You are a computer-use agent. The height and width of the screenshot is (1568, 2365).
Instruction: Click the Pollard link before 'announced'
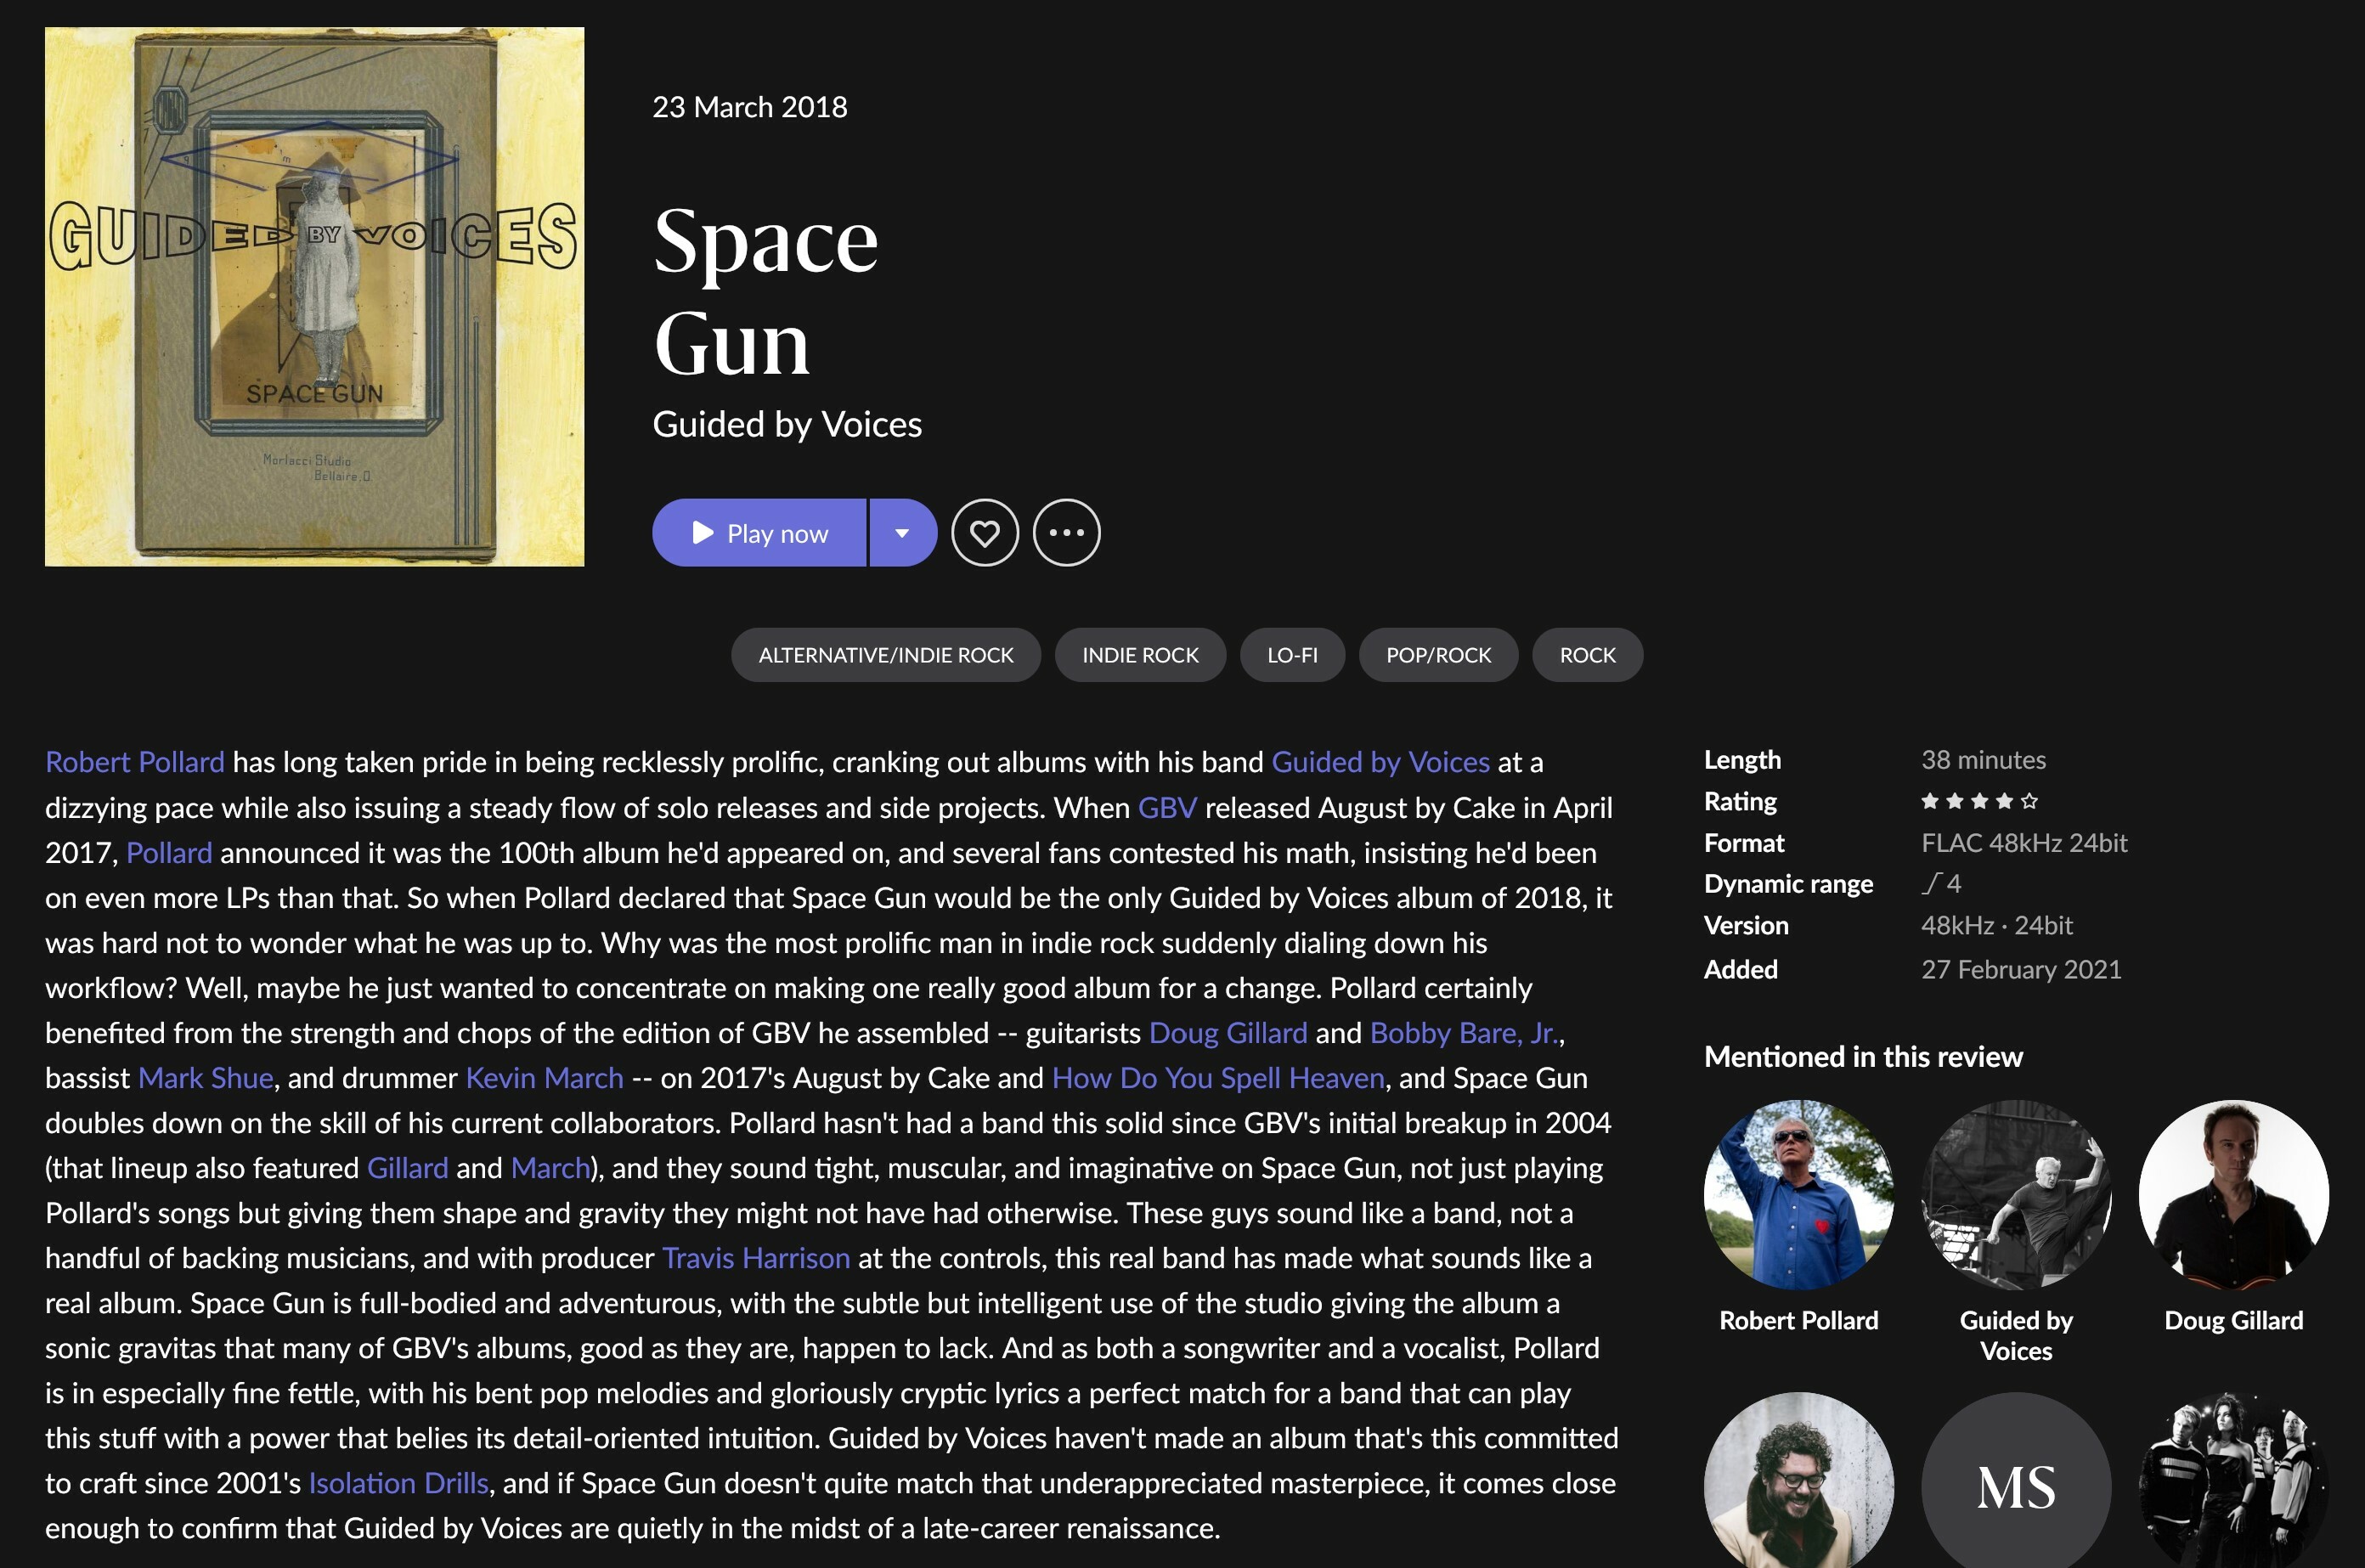pyautogui.click(x=169, y=852)
